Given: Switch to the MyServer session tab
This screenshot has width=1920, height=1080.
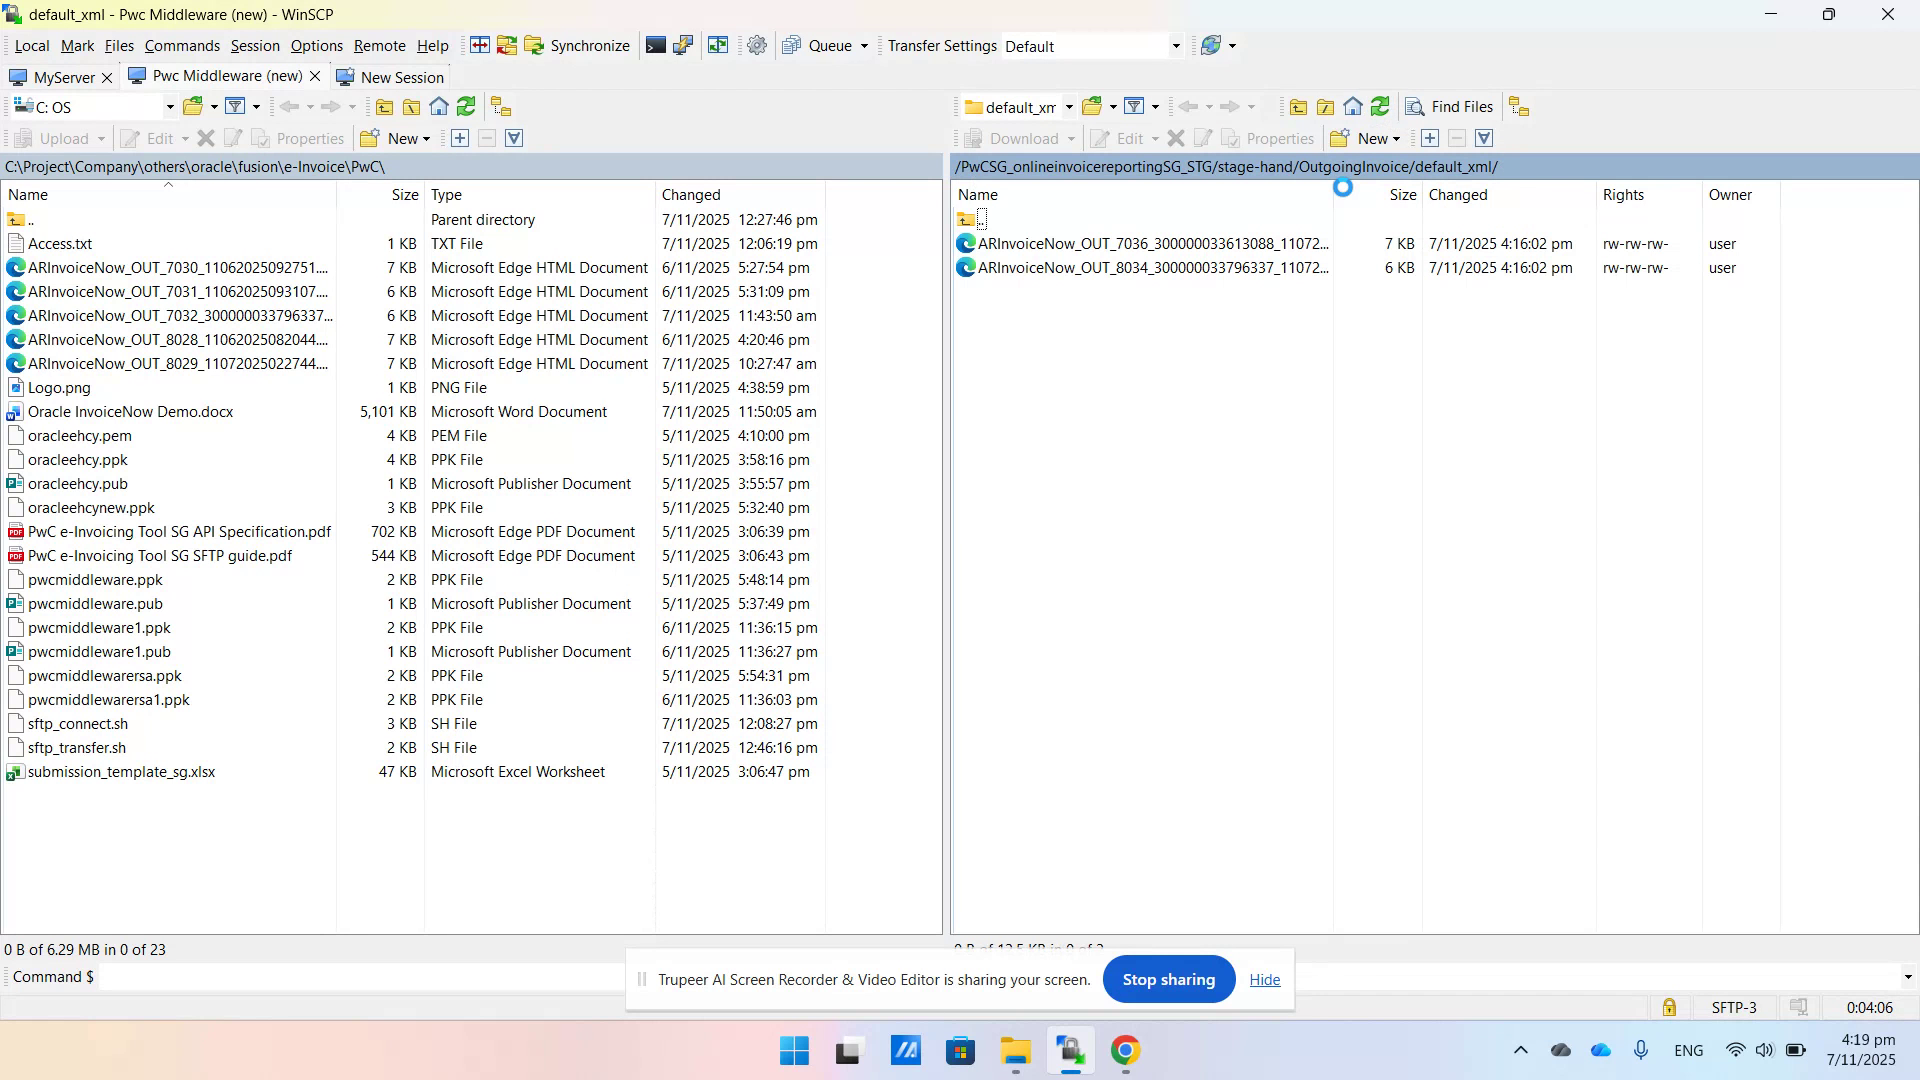Looking at the screenshot, I should (62, 77).
